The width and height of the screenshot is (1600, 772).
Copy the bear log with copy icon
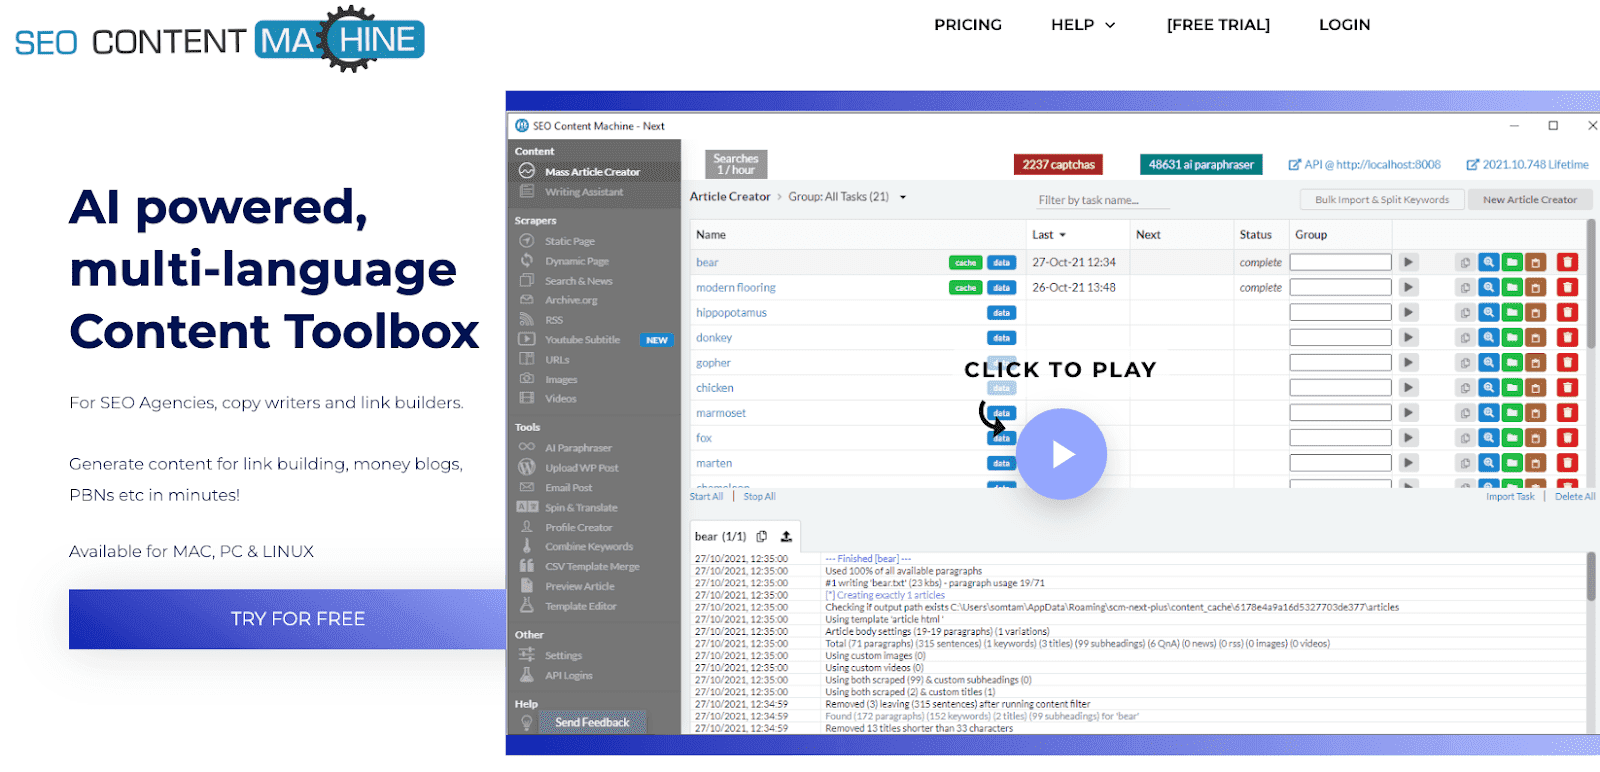click(x=762, y=536)
